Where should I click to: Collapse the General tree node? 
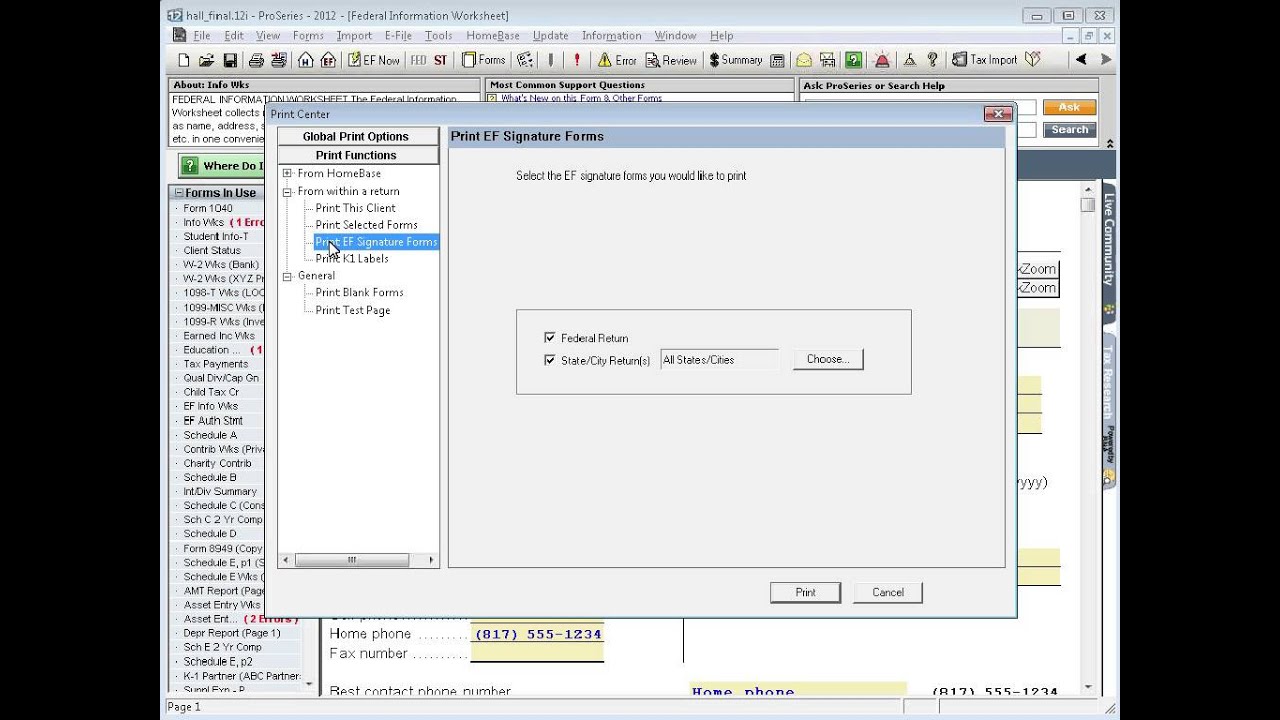287,275
